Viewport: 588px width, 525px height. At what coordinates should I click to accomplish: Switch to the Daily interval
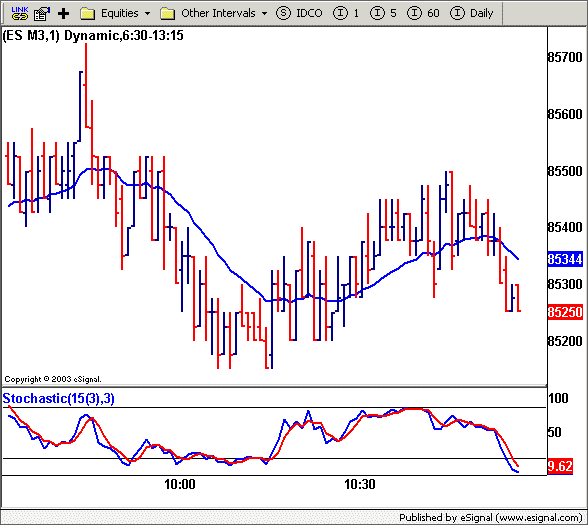coord(471,14)
